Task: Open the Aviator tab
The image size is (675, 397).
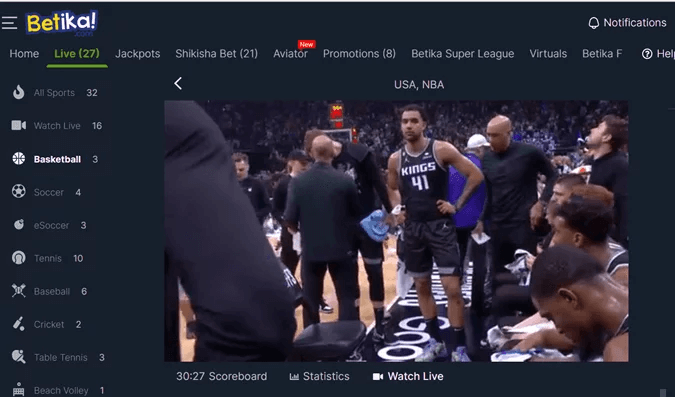Action: click(290, 54)
